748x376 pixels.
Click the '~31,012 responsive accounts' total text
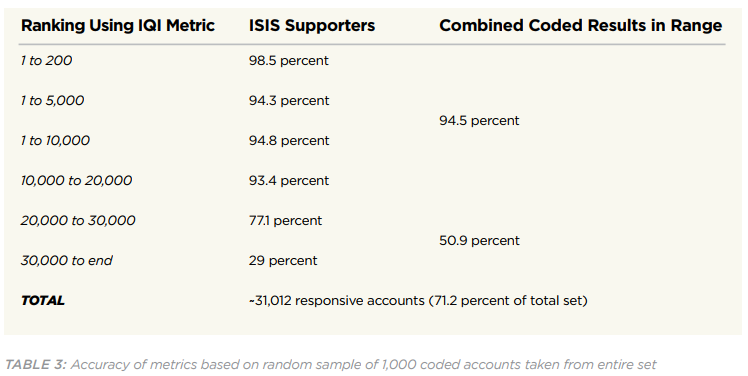pyautogui.click(x=336, y=301)
